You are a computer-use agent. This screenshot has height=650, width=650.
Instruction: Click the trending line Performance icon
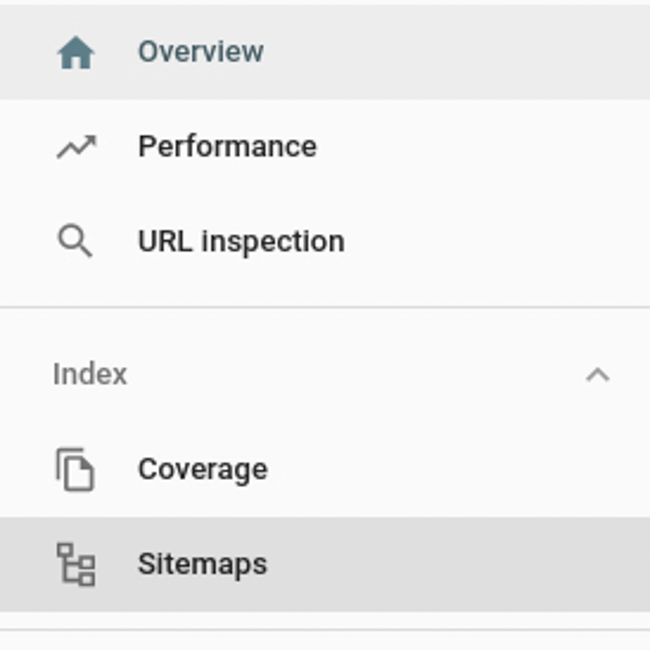(76, 148)
